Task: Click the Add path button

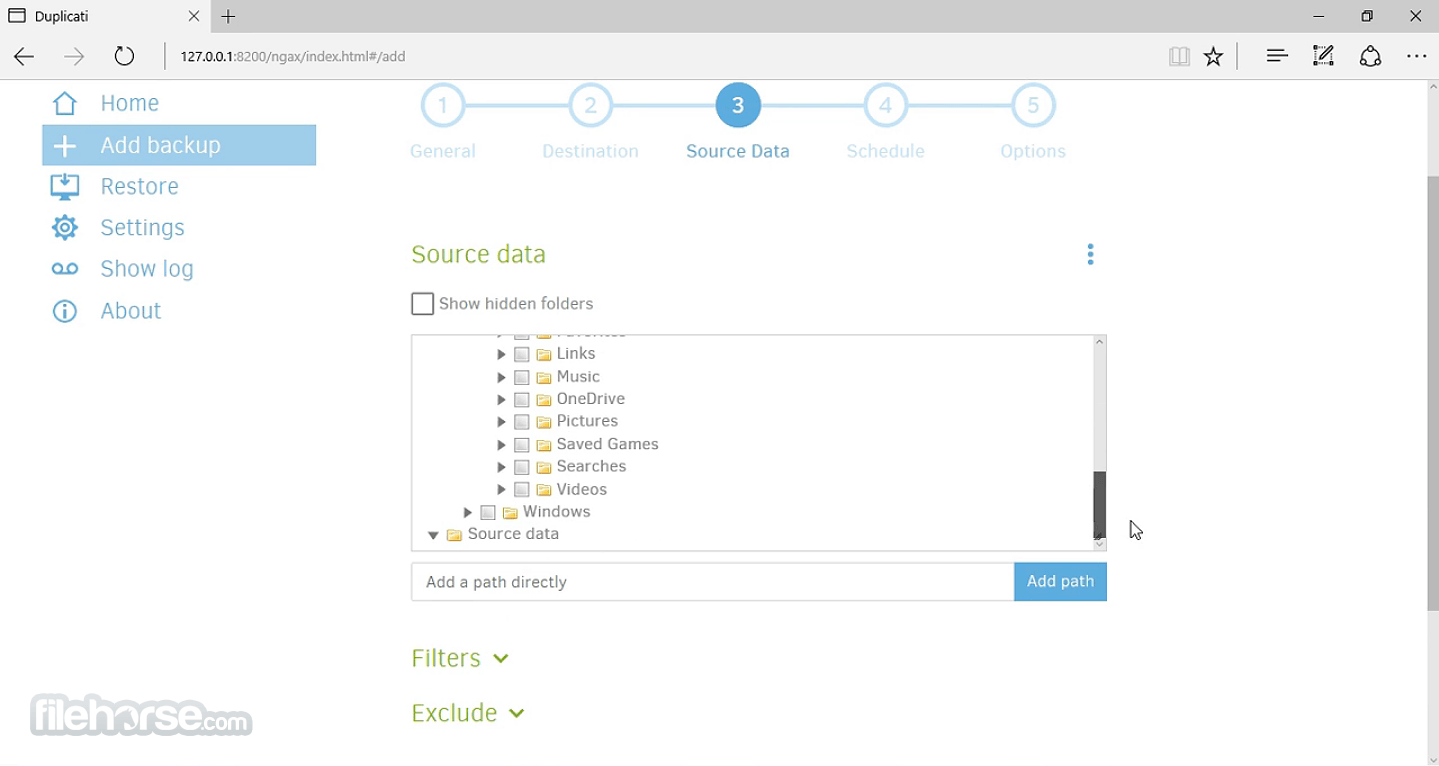Action: (1060, 582)
